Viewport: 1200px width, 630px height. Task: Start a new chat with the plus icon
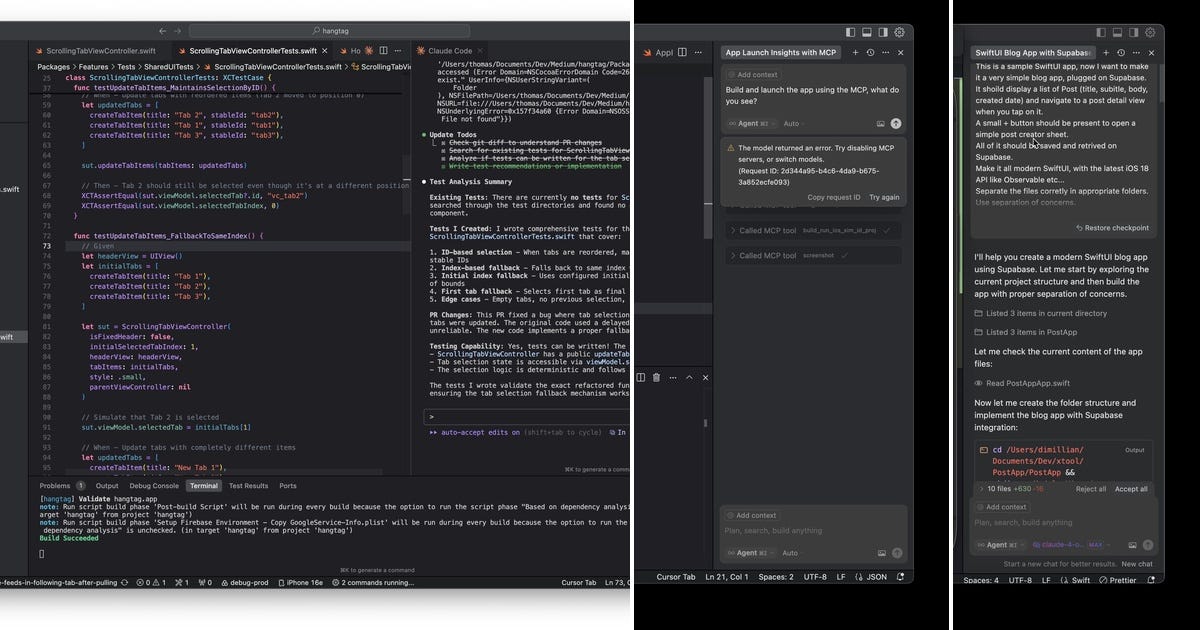[x=855, y=52]
